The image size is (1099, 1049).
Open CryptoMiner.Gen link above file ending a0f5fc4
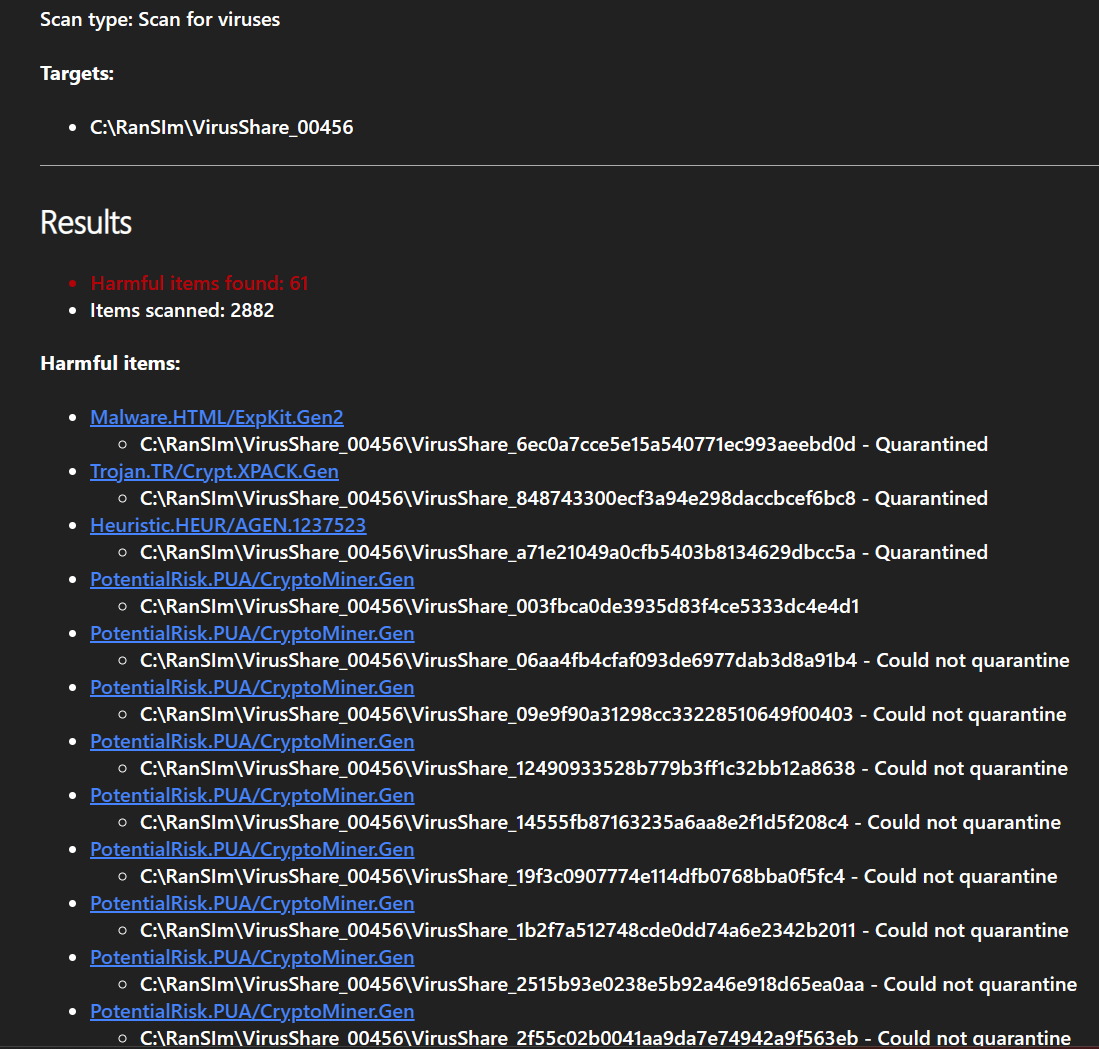point(252,849)
